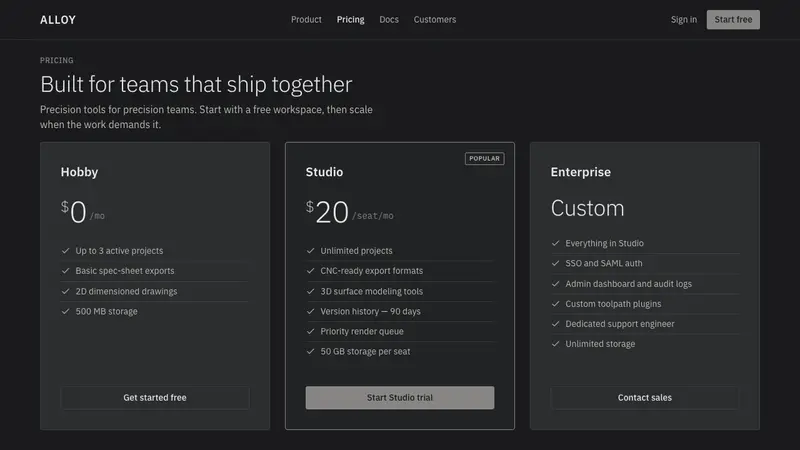Click the text SSO and SAML auth
This screenshot has width=800, height=450.
(x=604, y=263)
